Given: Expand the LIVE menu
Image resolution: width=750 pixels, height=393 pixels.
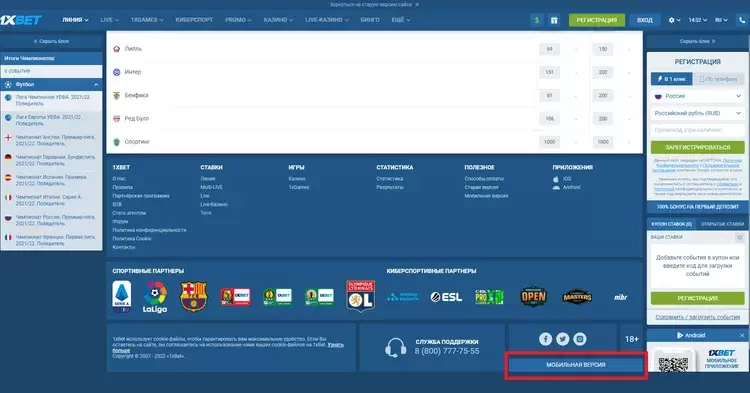Looking at the screenshot, I should [x=109, y=20].
